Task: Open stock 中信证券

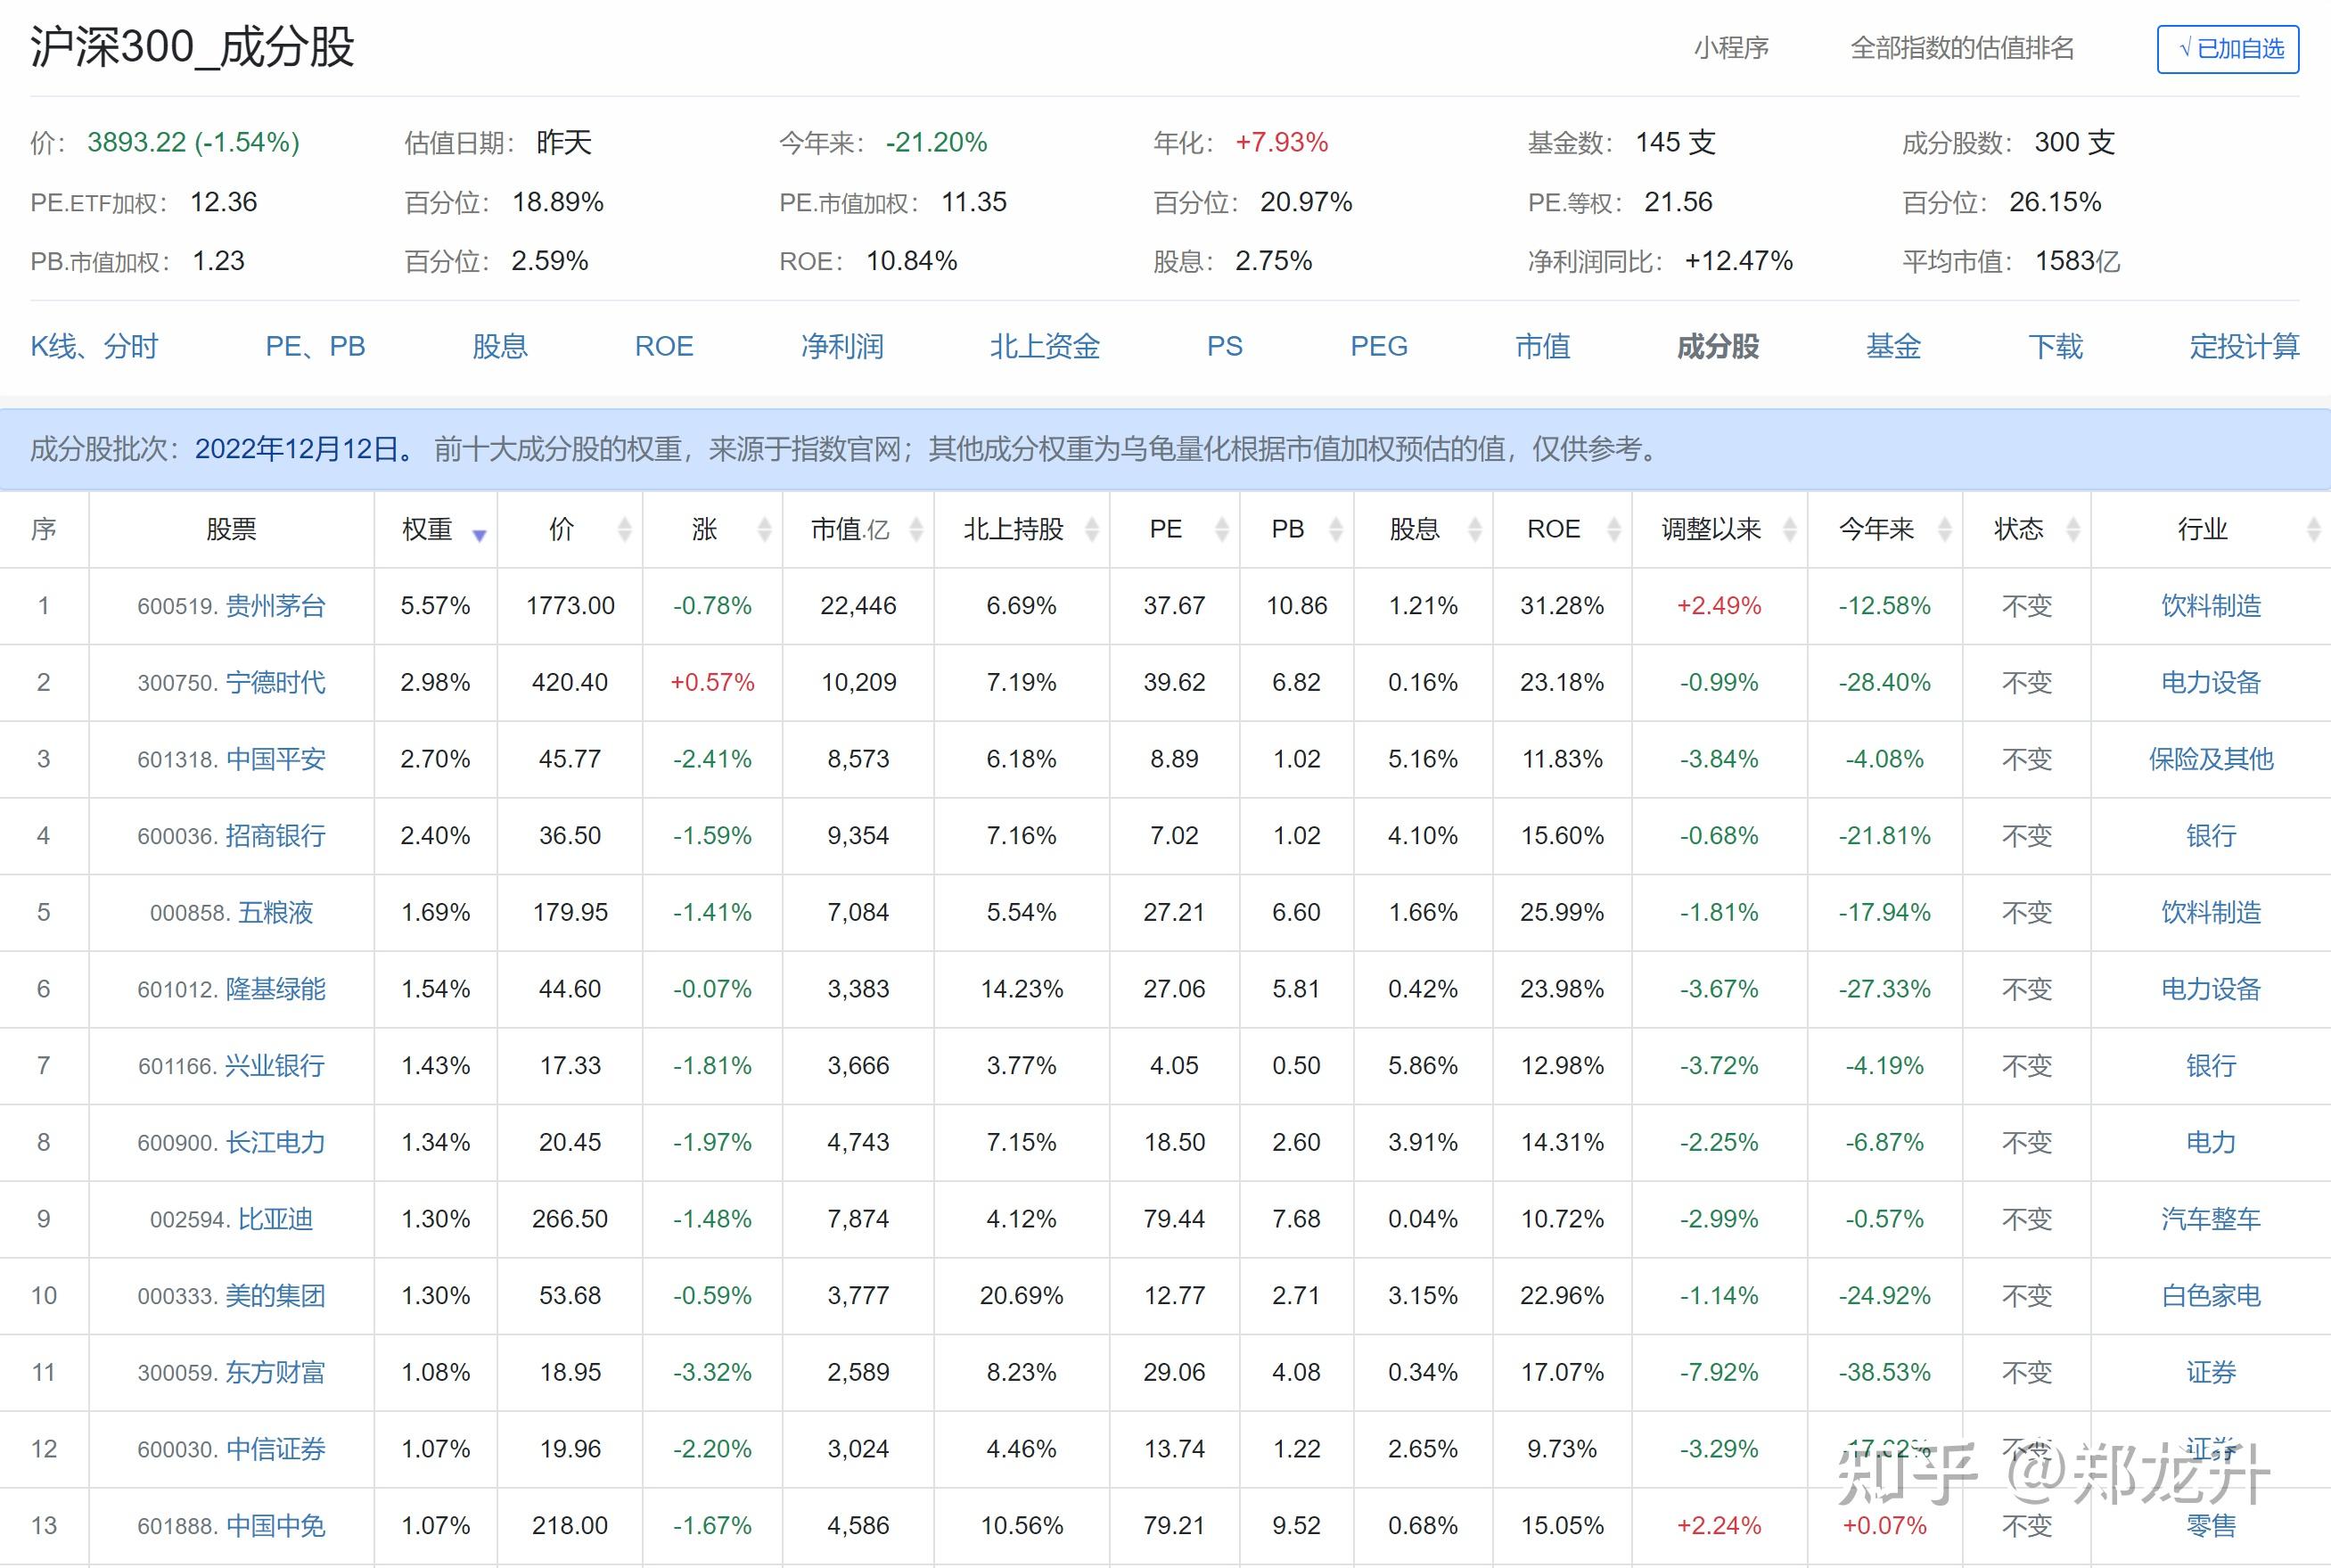Action: pyautogui.click(x=275, y=1449)
